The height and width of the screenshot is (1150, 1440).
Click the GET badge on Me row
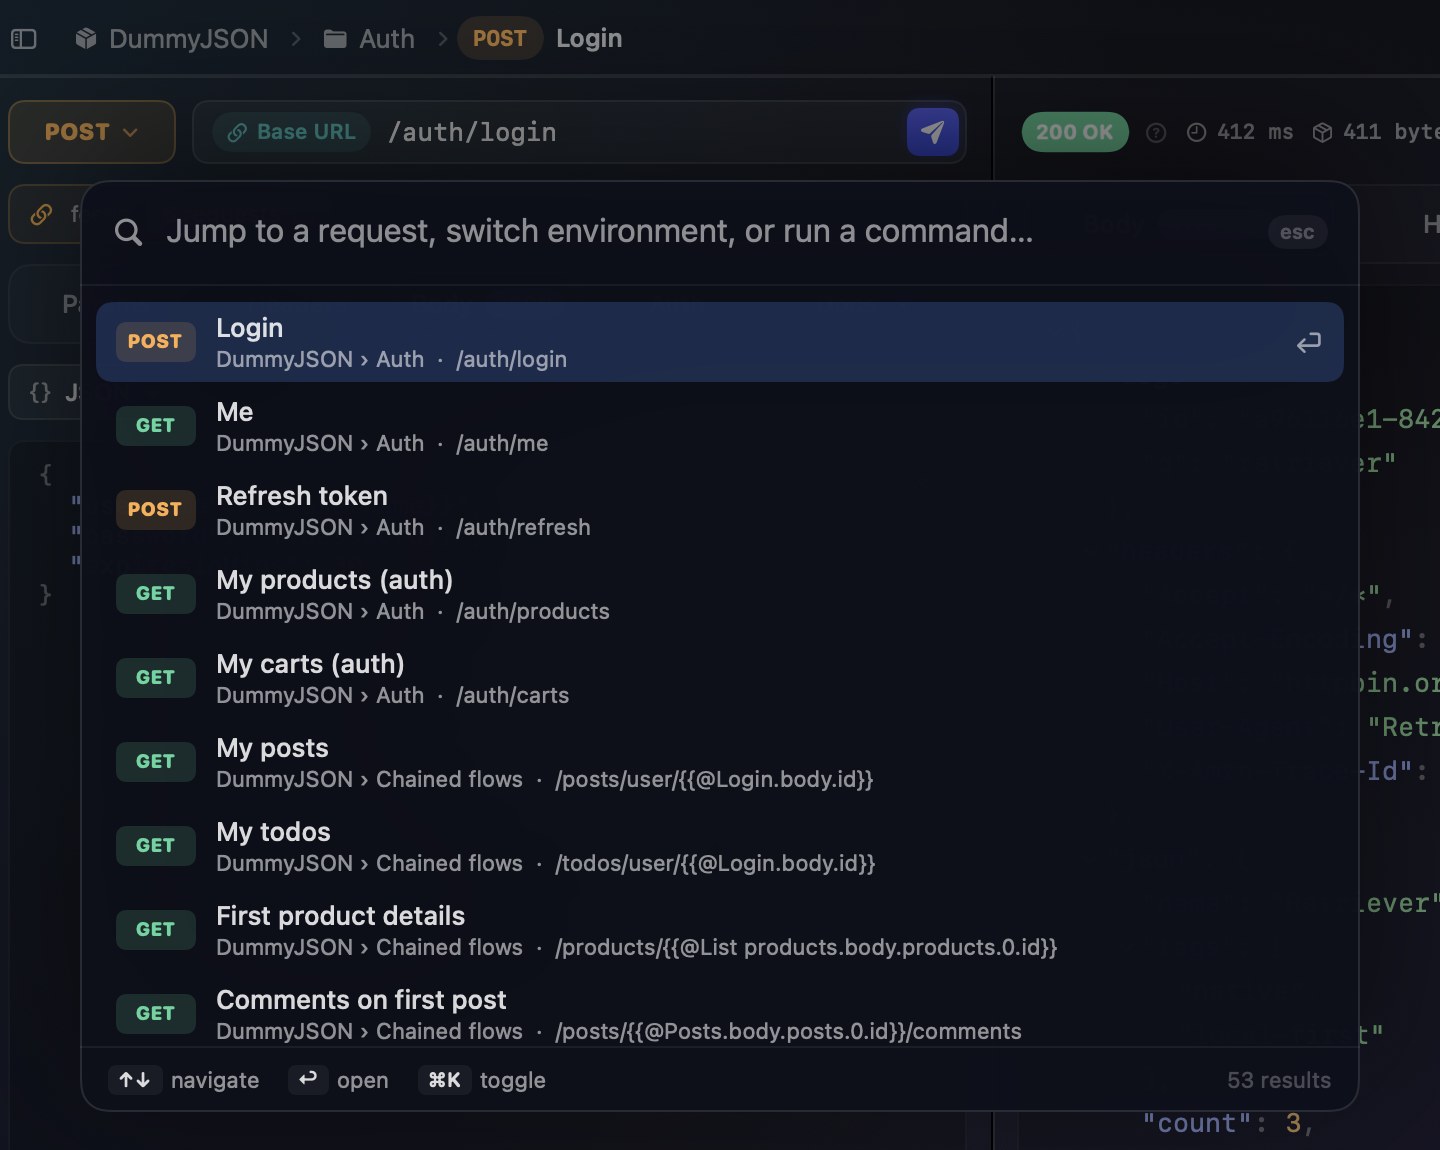click(155, 426)
